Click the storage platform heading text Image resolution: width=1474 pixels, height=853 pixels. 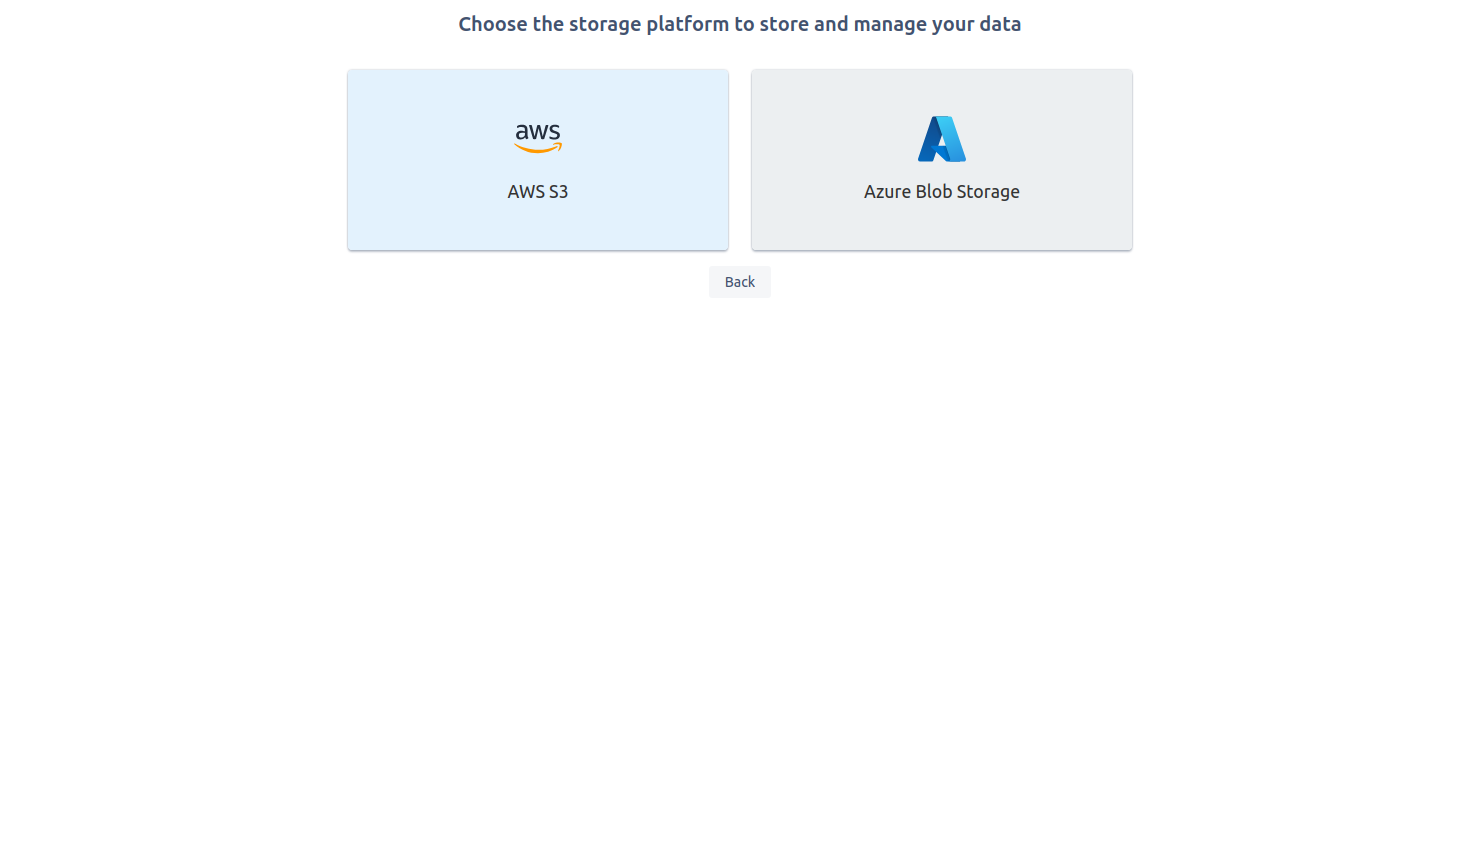[740, 24]
